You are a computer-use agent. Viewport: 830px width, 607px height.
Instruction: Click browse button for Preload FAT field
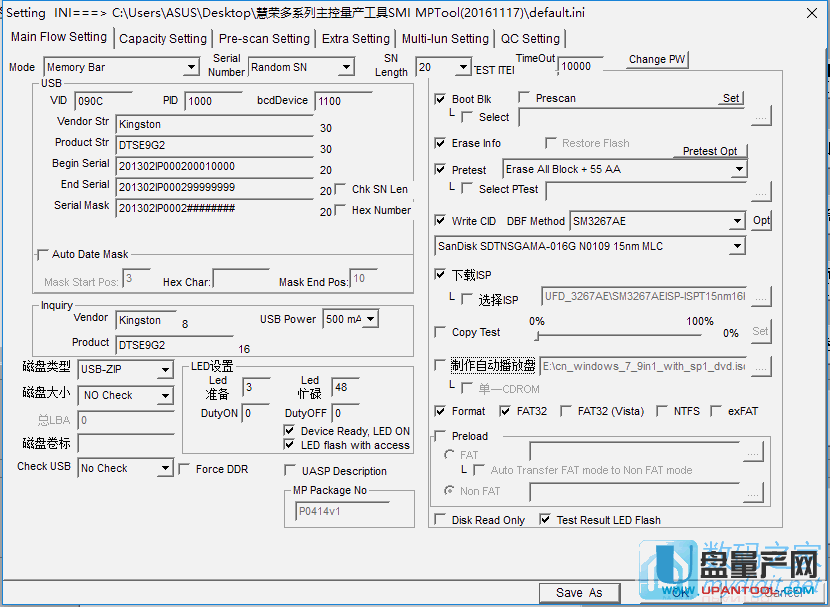pos(753,454)
